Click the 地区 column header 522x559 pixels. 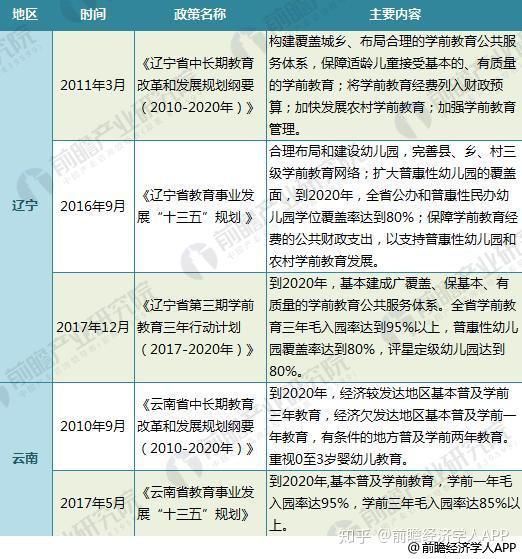(25, 15)
